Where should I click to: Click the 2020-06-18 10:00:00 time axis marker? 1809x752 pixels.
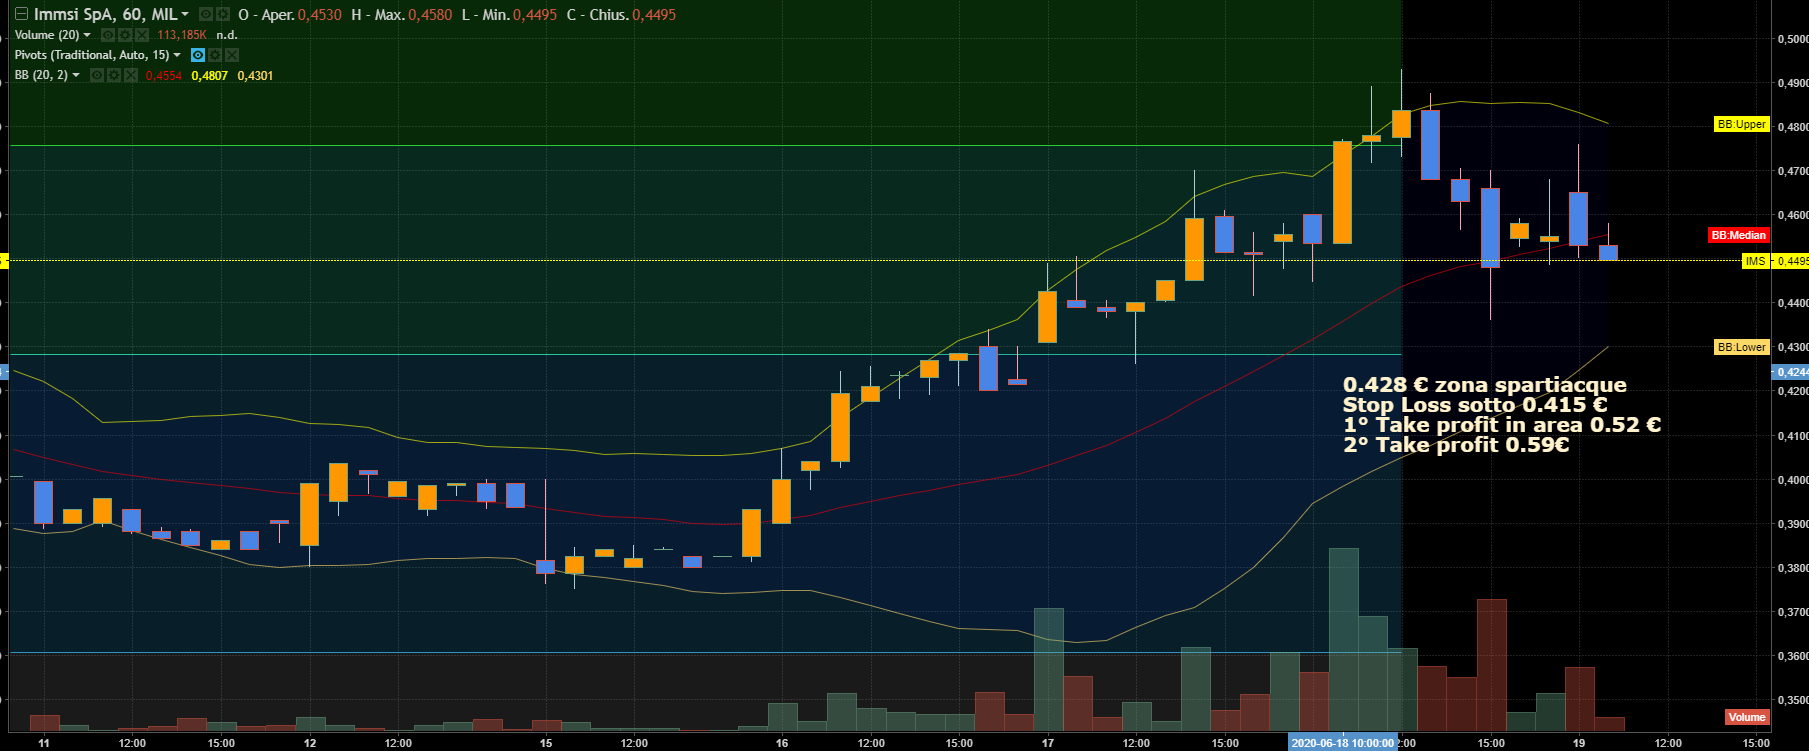coord(1341,743)
